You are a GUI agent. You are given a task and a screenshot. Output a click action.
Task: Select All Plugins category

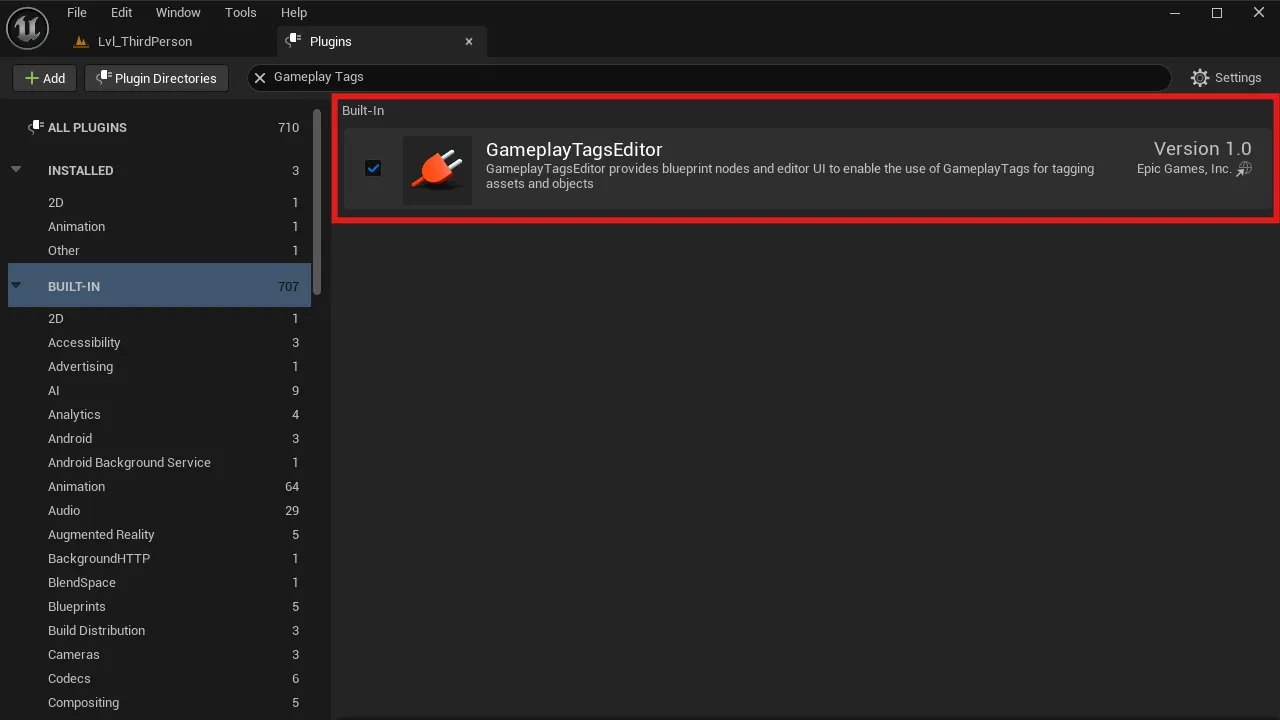coord(159,127)
